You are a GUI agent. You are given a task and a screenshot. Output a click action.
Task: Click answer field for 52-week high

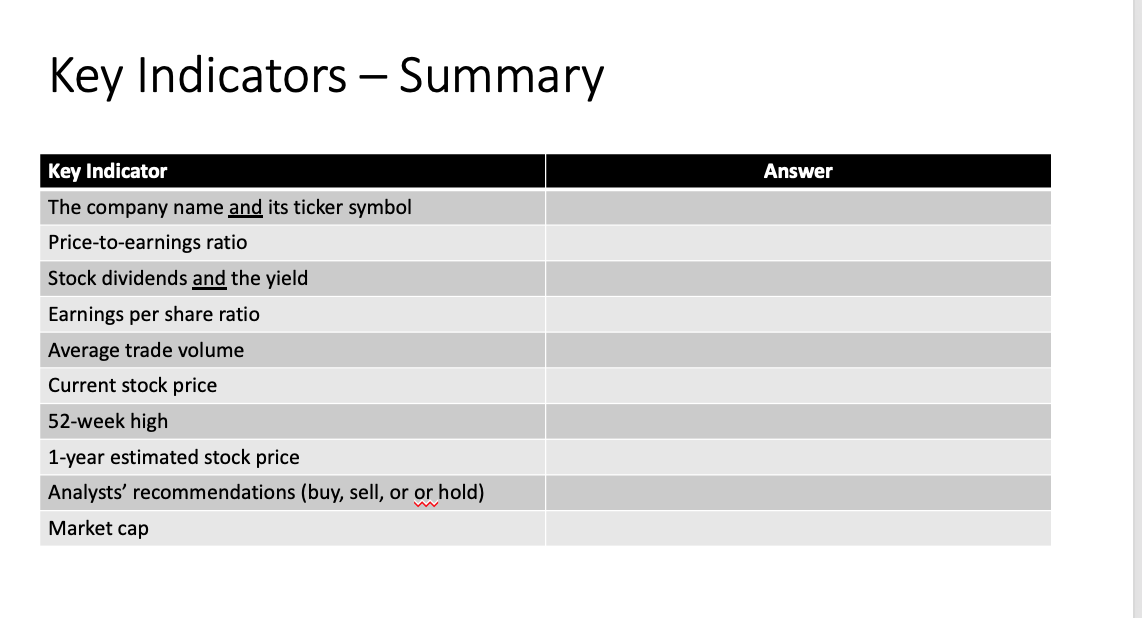coord(798,421)
